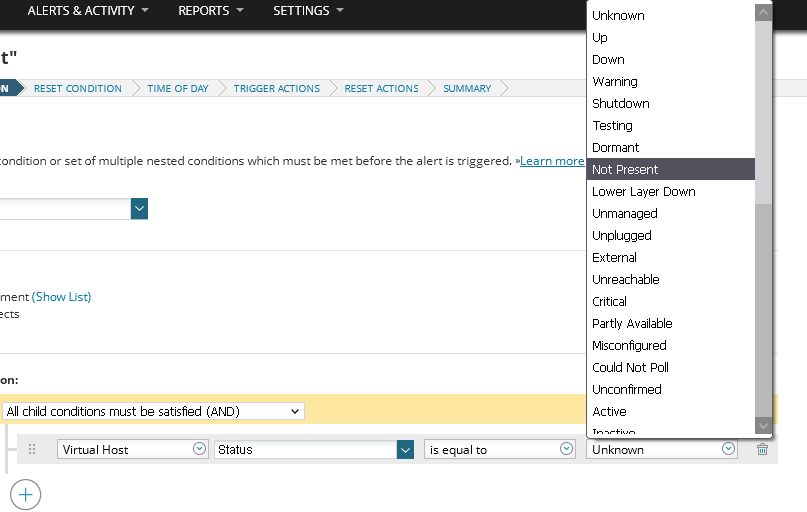Choose Could Not Poll option
Viewport: 807px width, 512px height.
point(671,367)
